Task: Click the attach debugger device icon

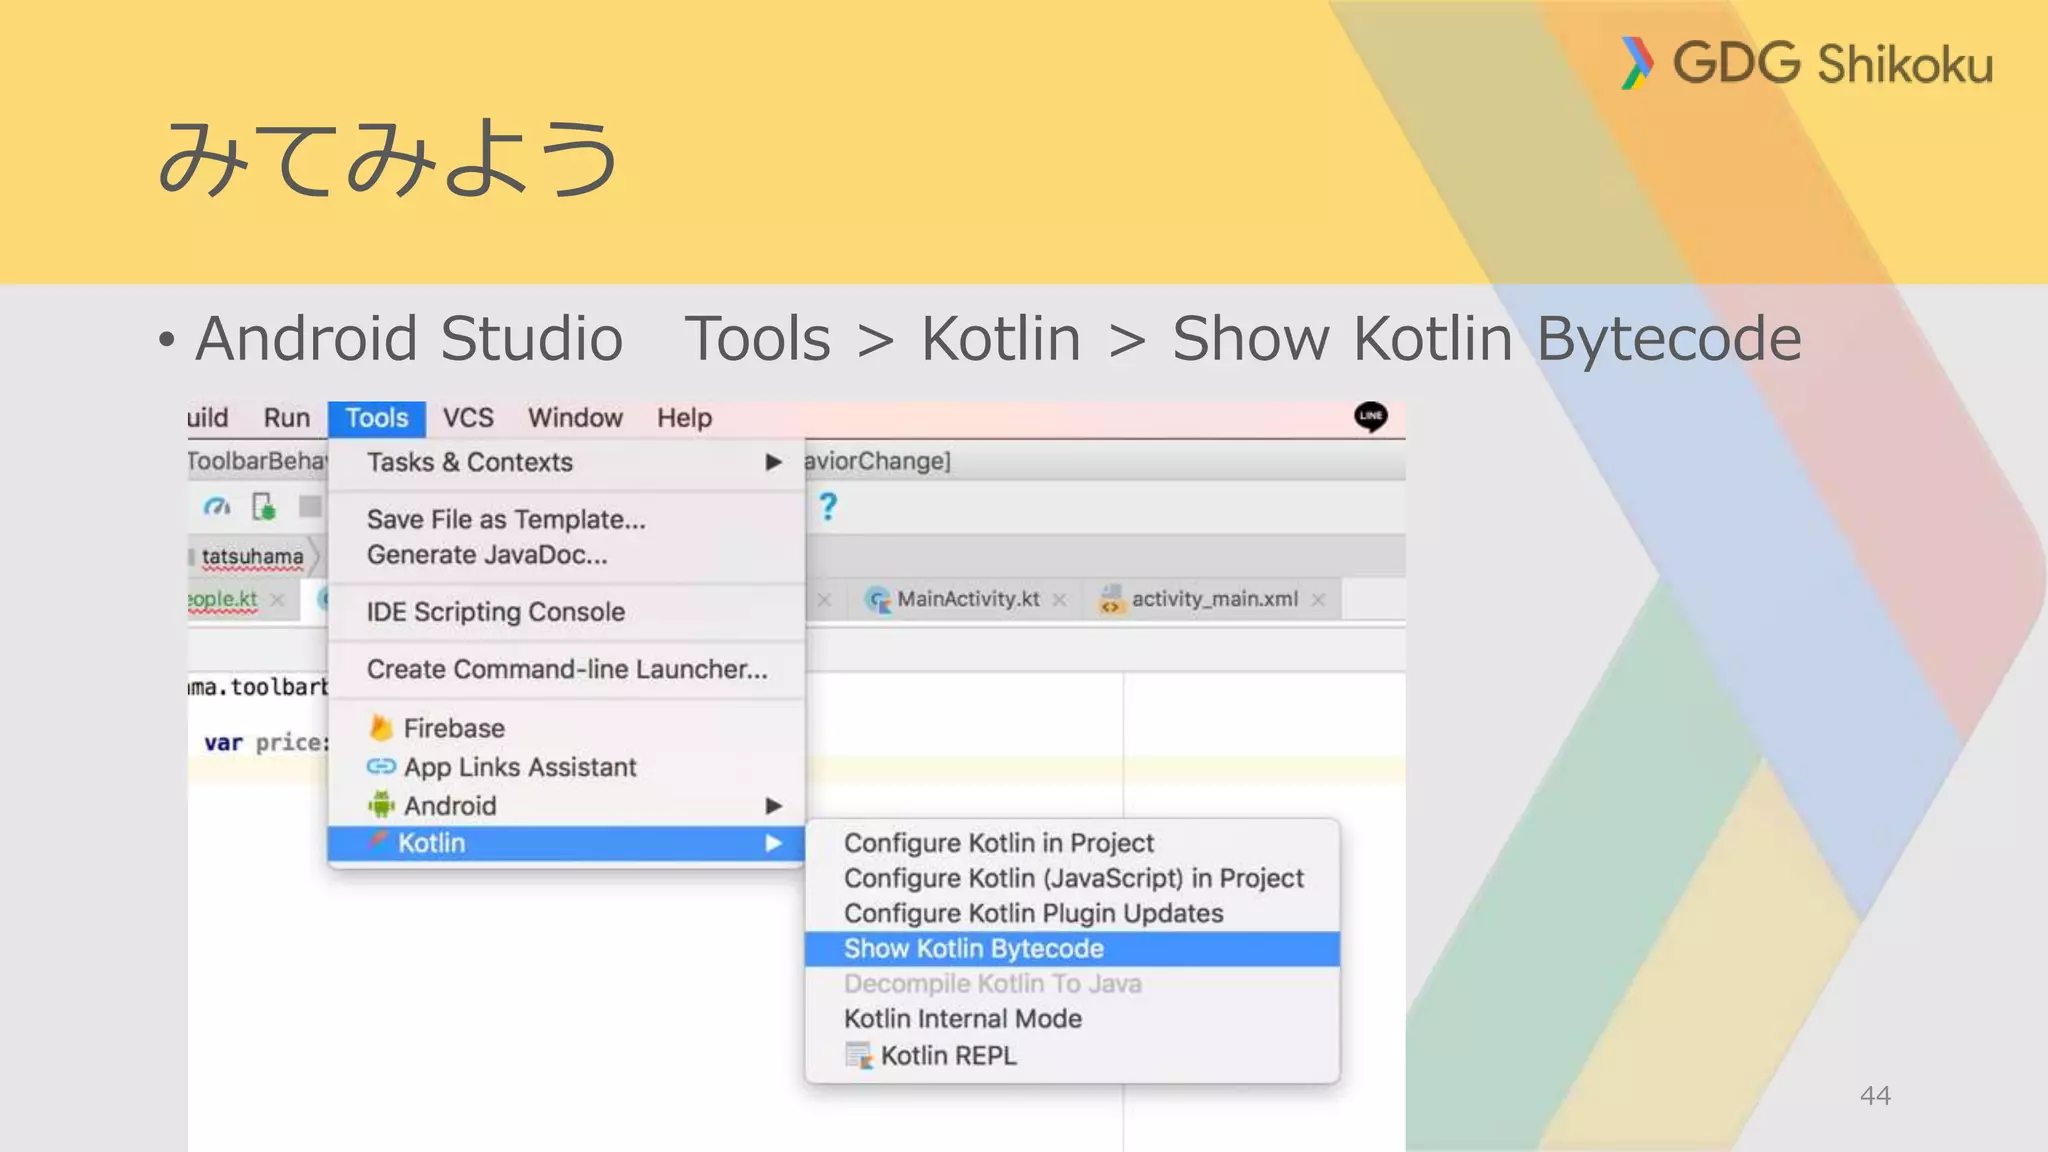Action: 264,507
